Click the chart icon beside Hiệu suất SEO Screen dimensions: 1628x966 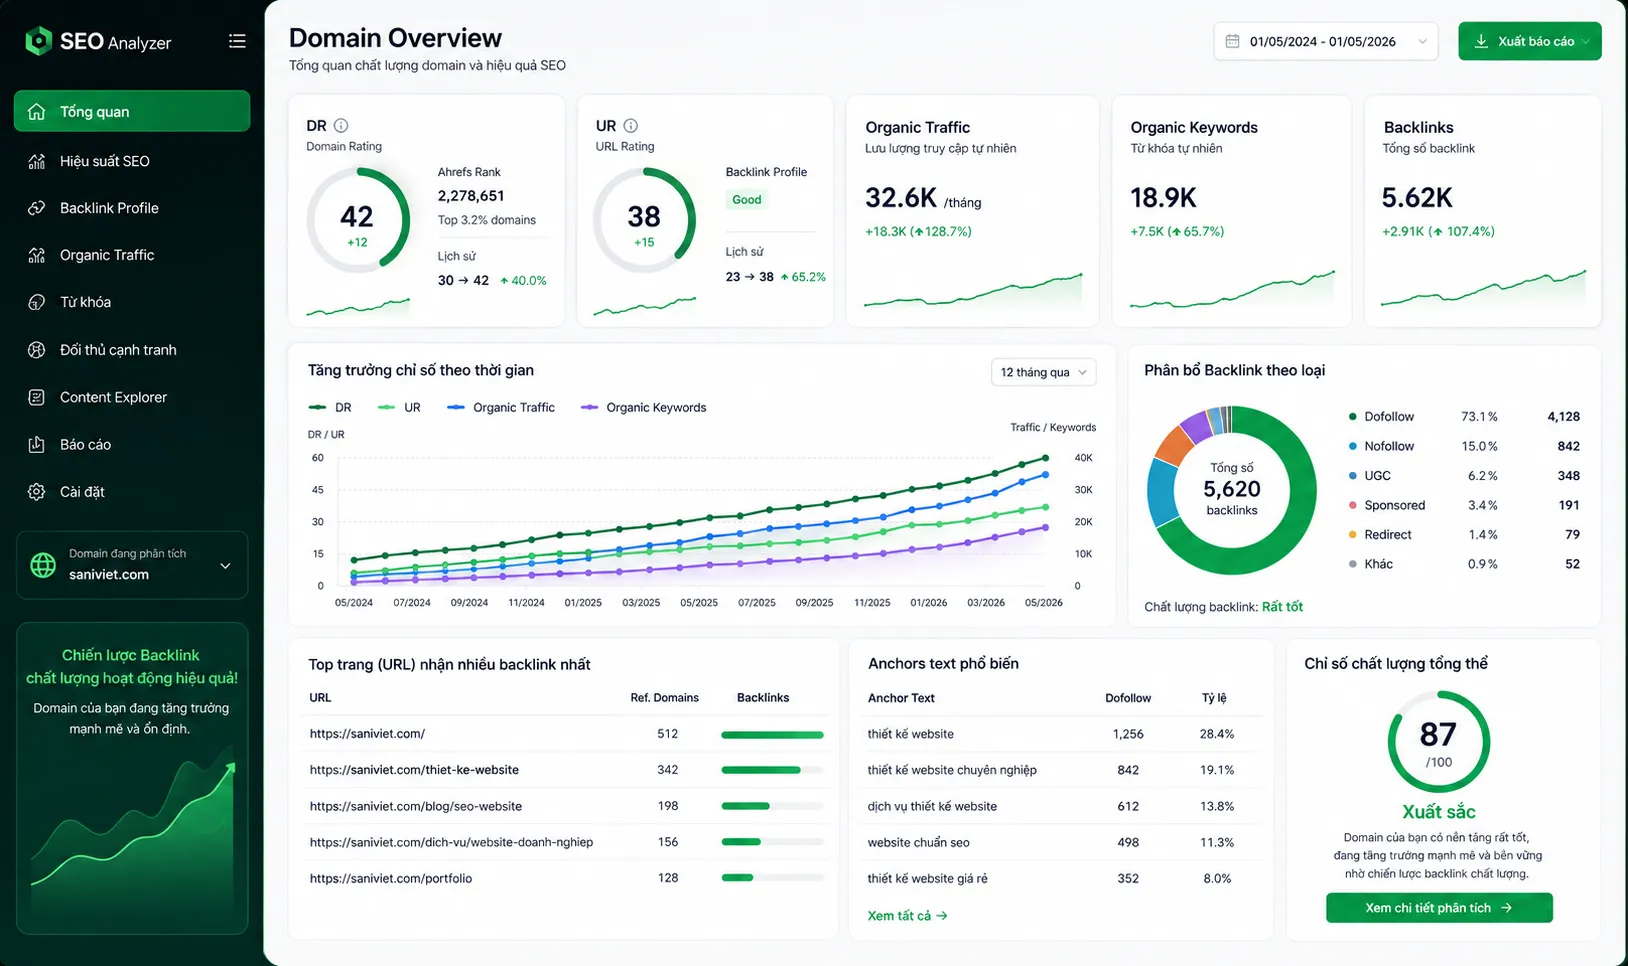(37, 161)
